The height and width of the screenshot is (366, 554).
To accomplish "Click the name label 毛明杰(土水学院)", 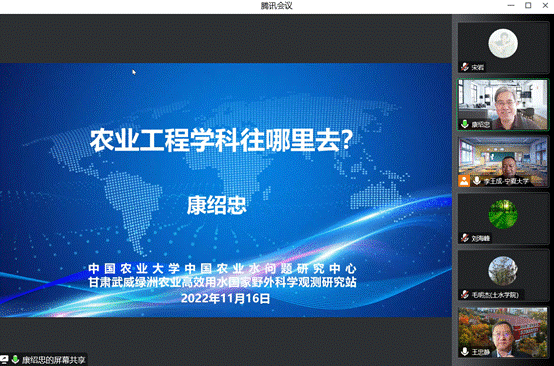I will (495, 295).
